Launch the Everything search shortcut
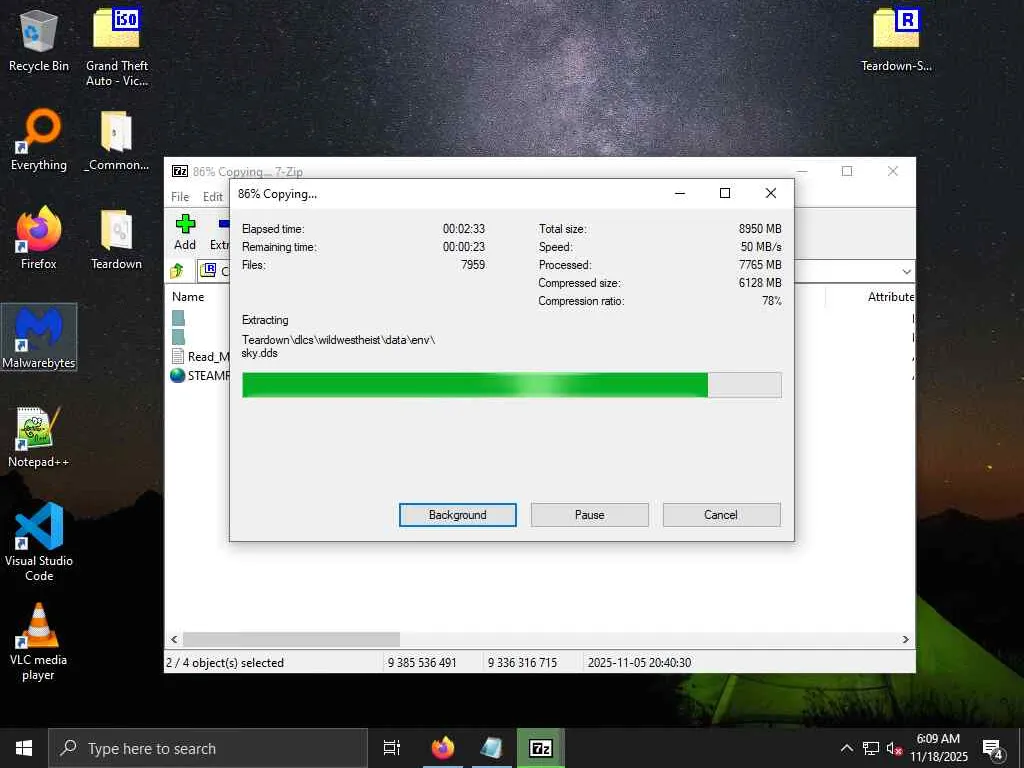Image resolution: width=1024 pixels, height=768 pixels. coord(39,140)
